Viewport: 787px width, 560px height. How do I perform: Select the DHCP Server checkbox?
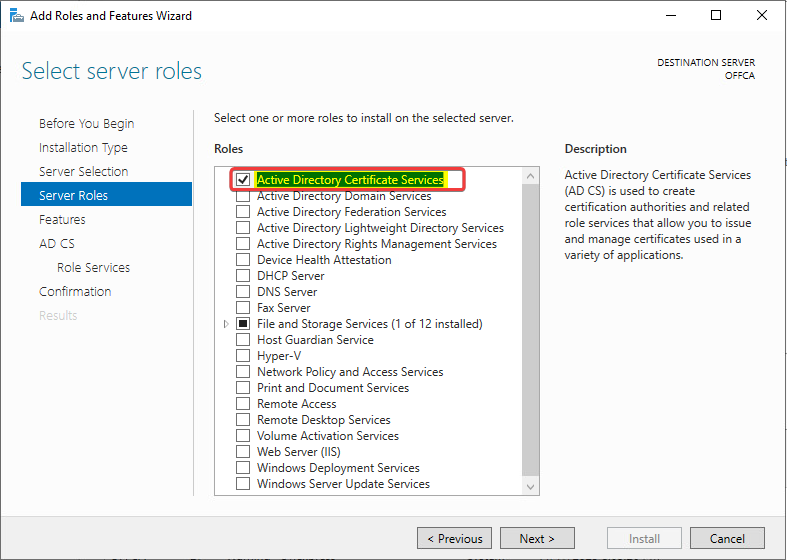243,276
